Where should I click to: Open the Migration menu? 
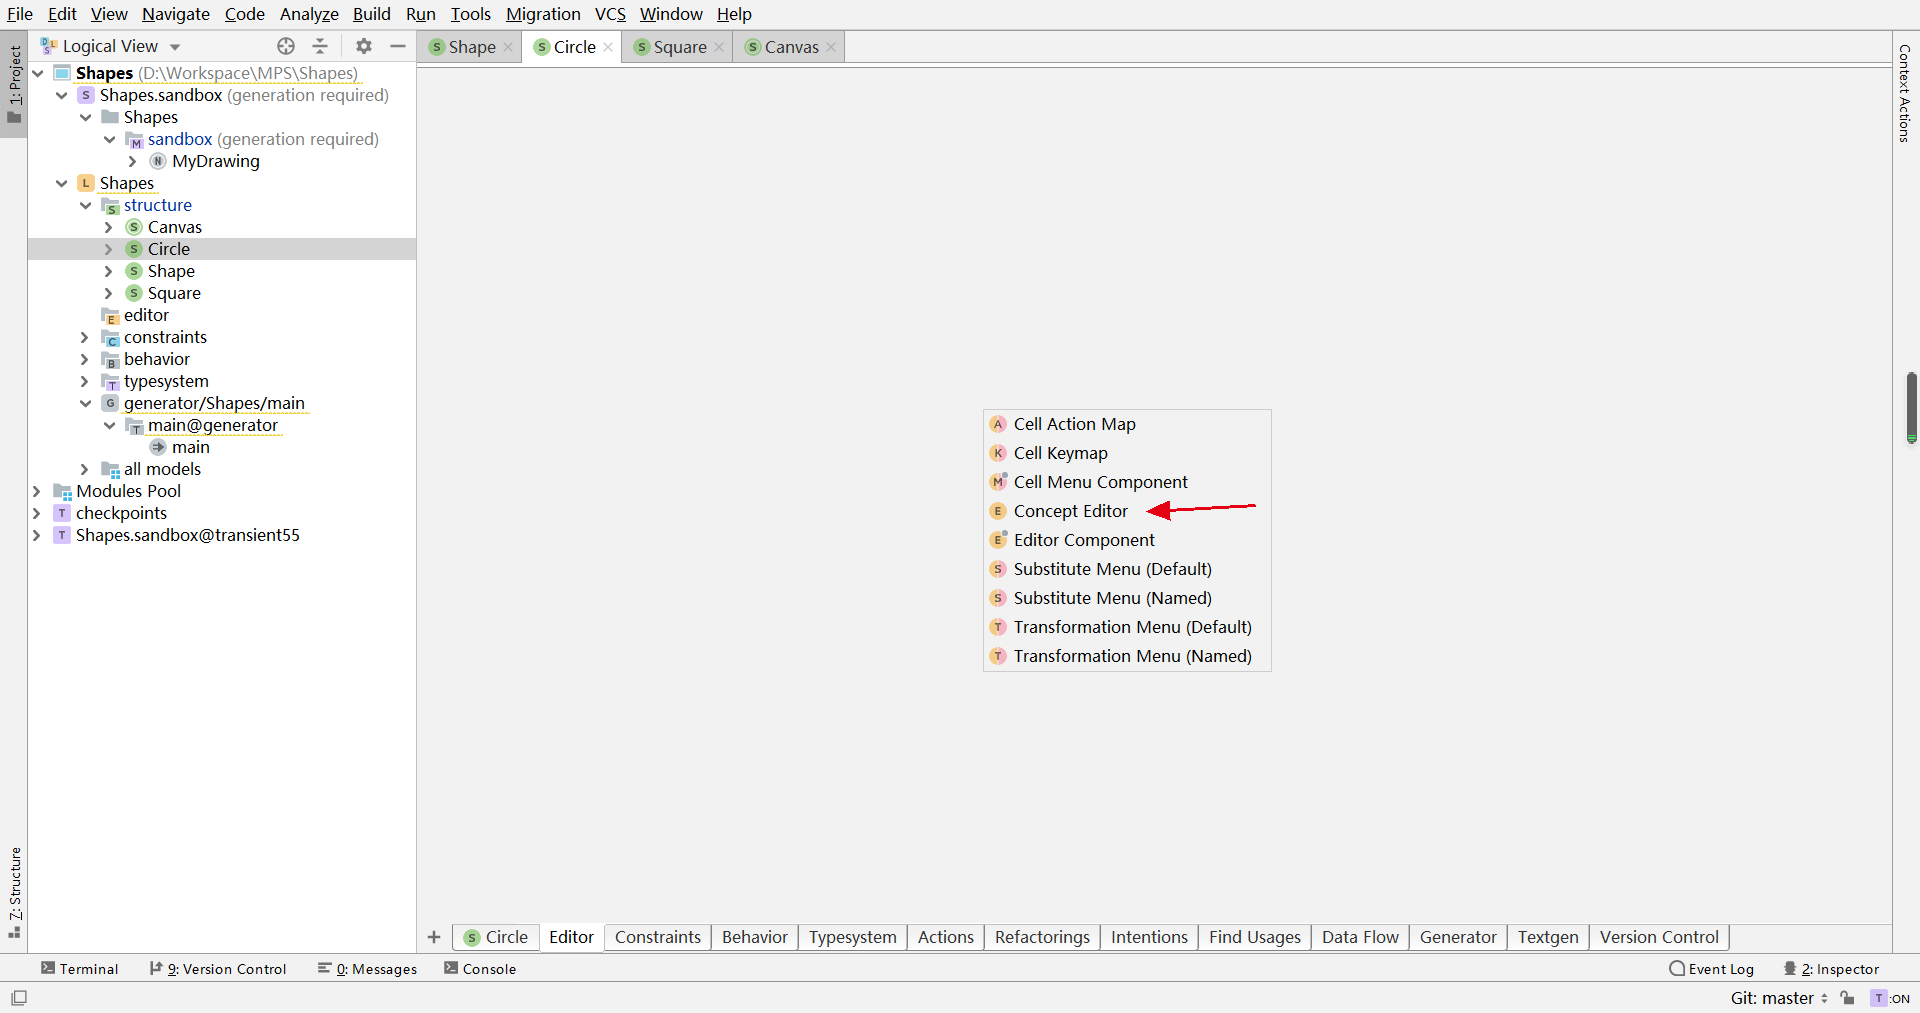click(543, 14)
